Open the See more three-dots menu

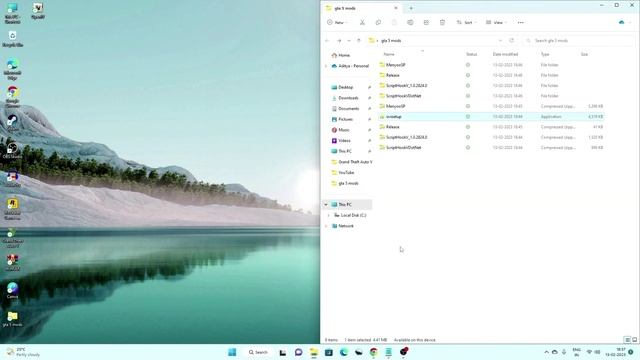click(520, 22)
